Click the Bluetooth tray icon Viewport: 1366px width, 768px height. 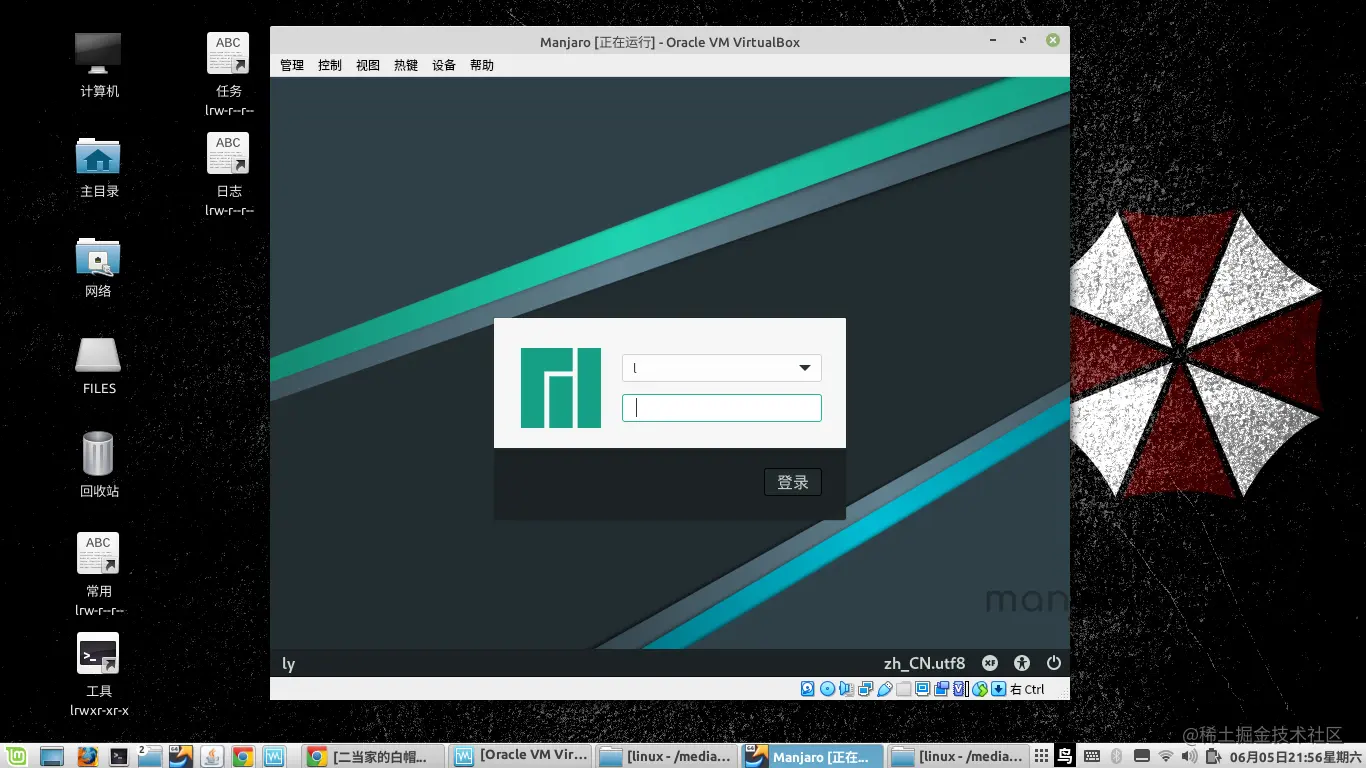1116,757
